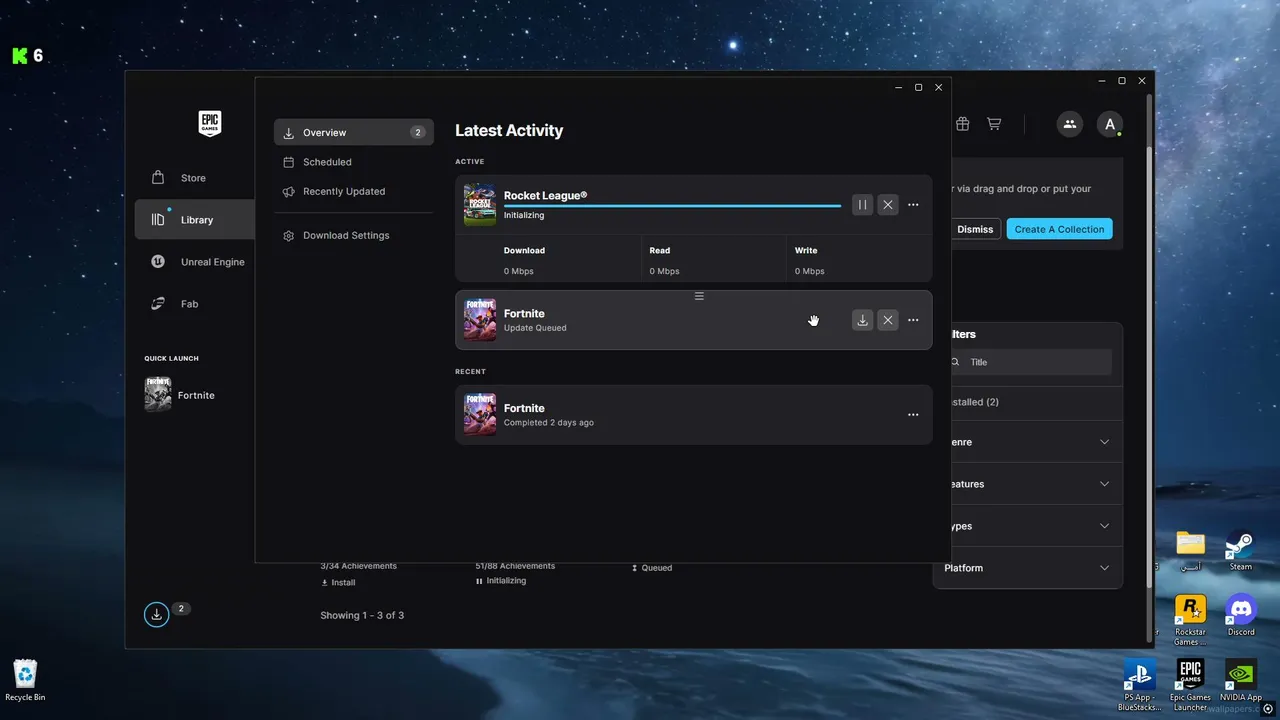Start the queued Fortnite update download

click(x=862, y=320)
